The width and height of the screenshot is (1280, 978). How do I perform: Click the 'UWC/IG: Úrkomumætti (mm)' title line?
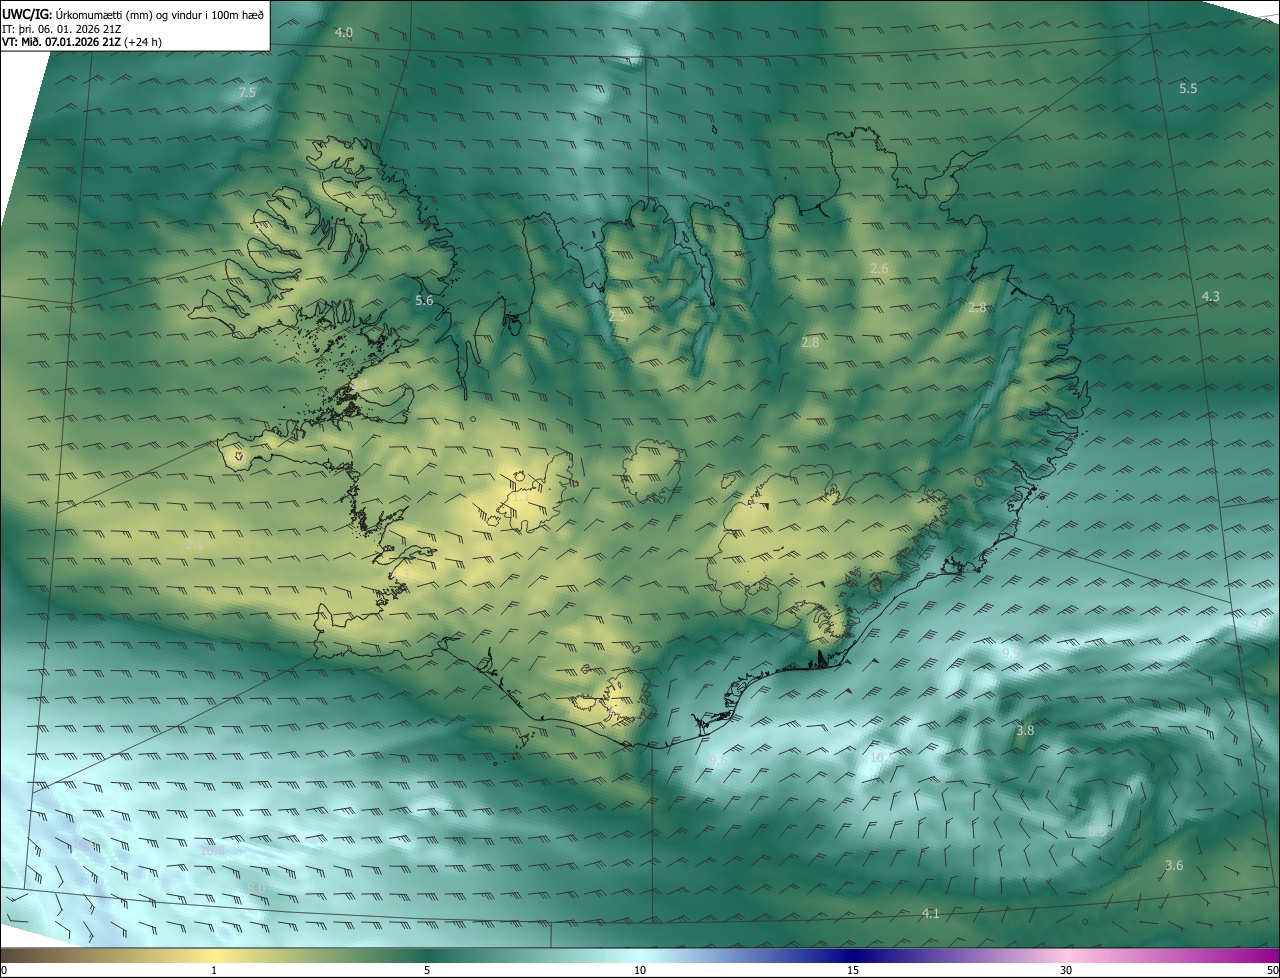click(x=133, y=14)
